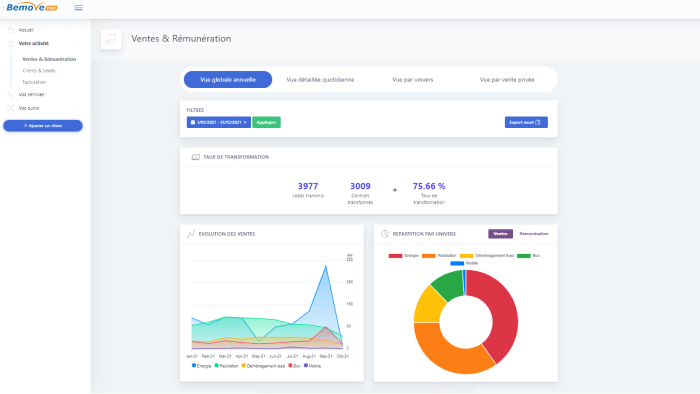Collapse the Votre activité section chevron
700x394 pixels.
[77, 43]
